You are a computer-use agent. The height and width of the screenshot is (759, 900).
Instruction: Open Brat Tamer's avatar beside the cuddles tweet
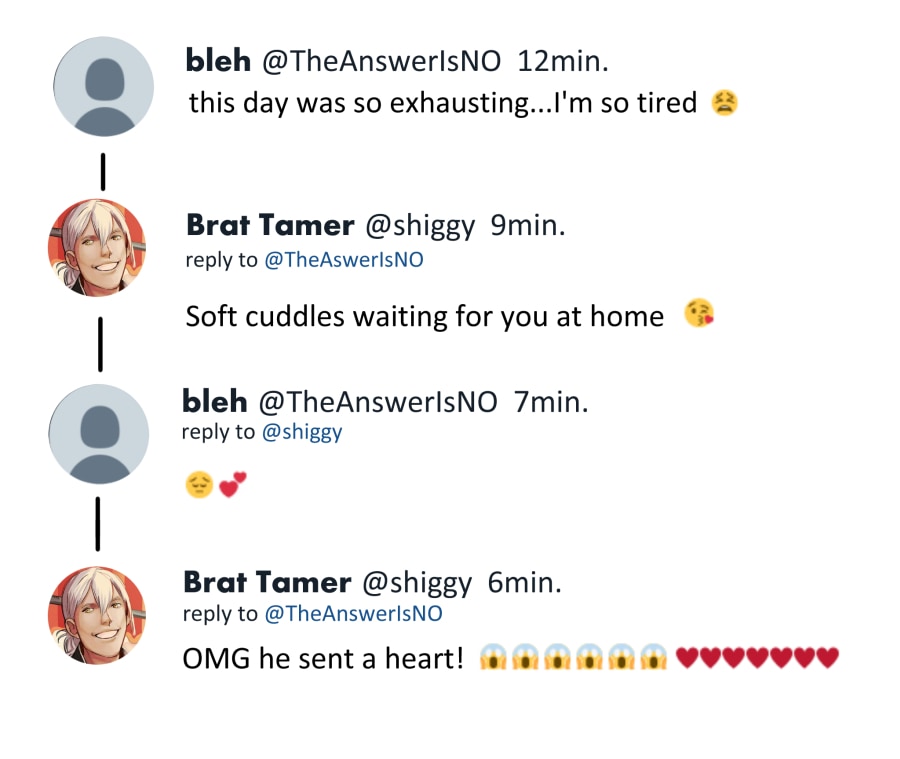97,247
